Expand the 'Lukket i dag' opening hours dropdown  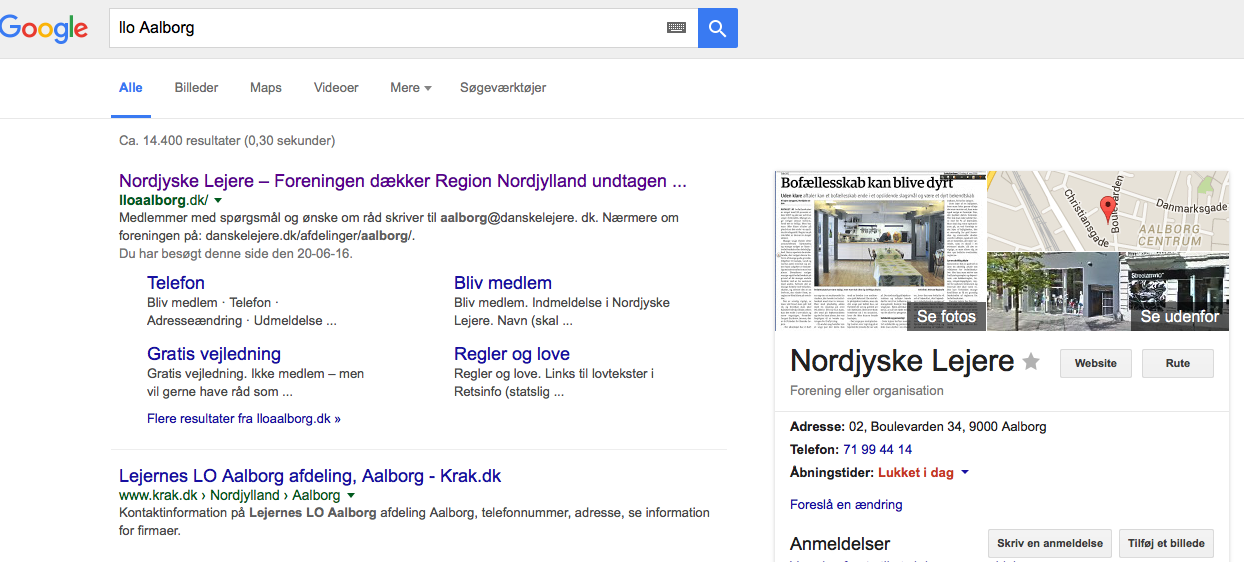[x=923, y=472]
